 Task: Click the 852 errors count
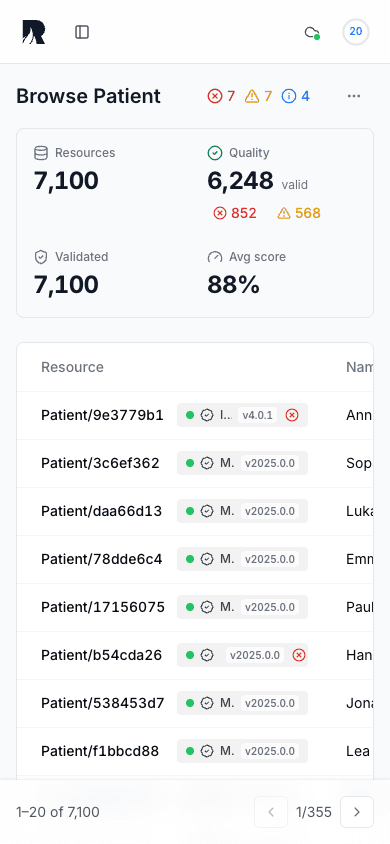(235, 213)
